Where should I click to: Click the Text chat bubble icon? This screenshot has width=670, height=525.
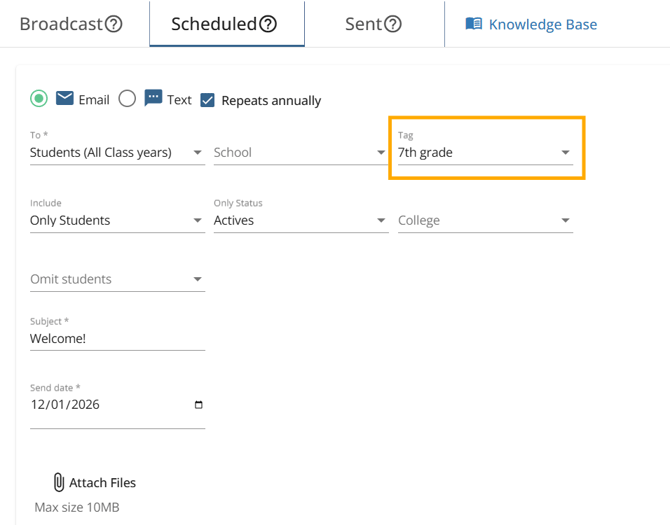[153, 99]
